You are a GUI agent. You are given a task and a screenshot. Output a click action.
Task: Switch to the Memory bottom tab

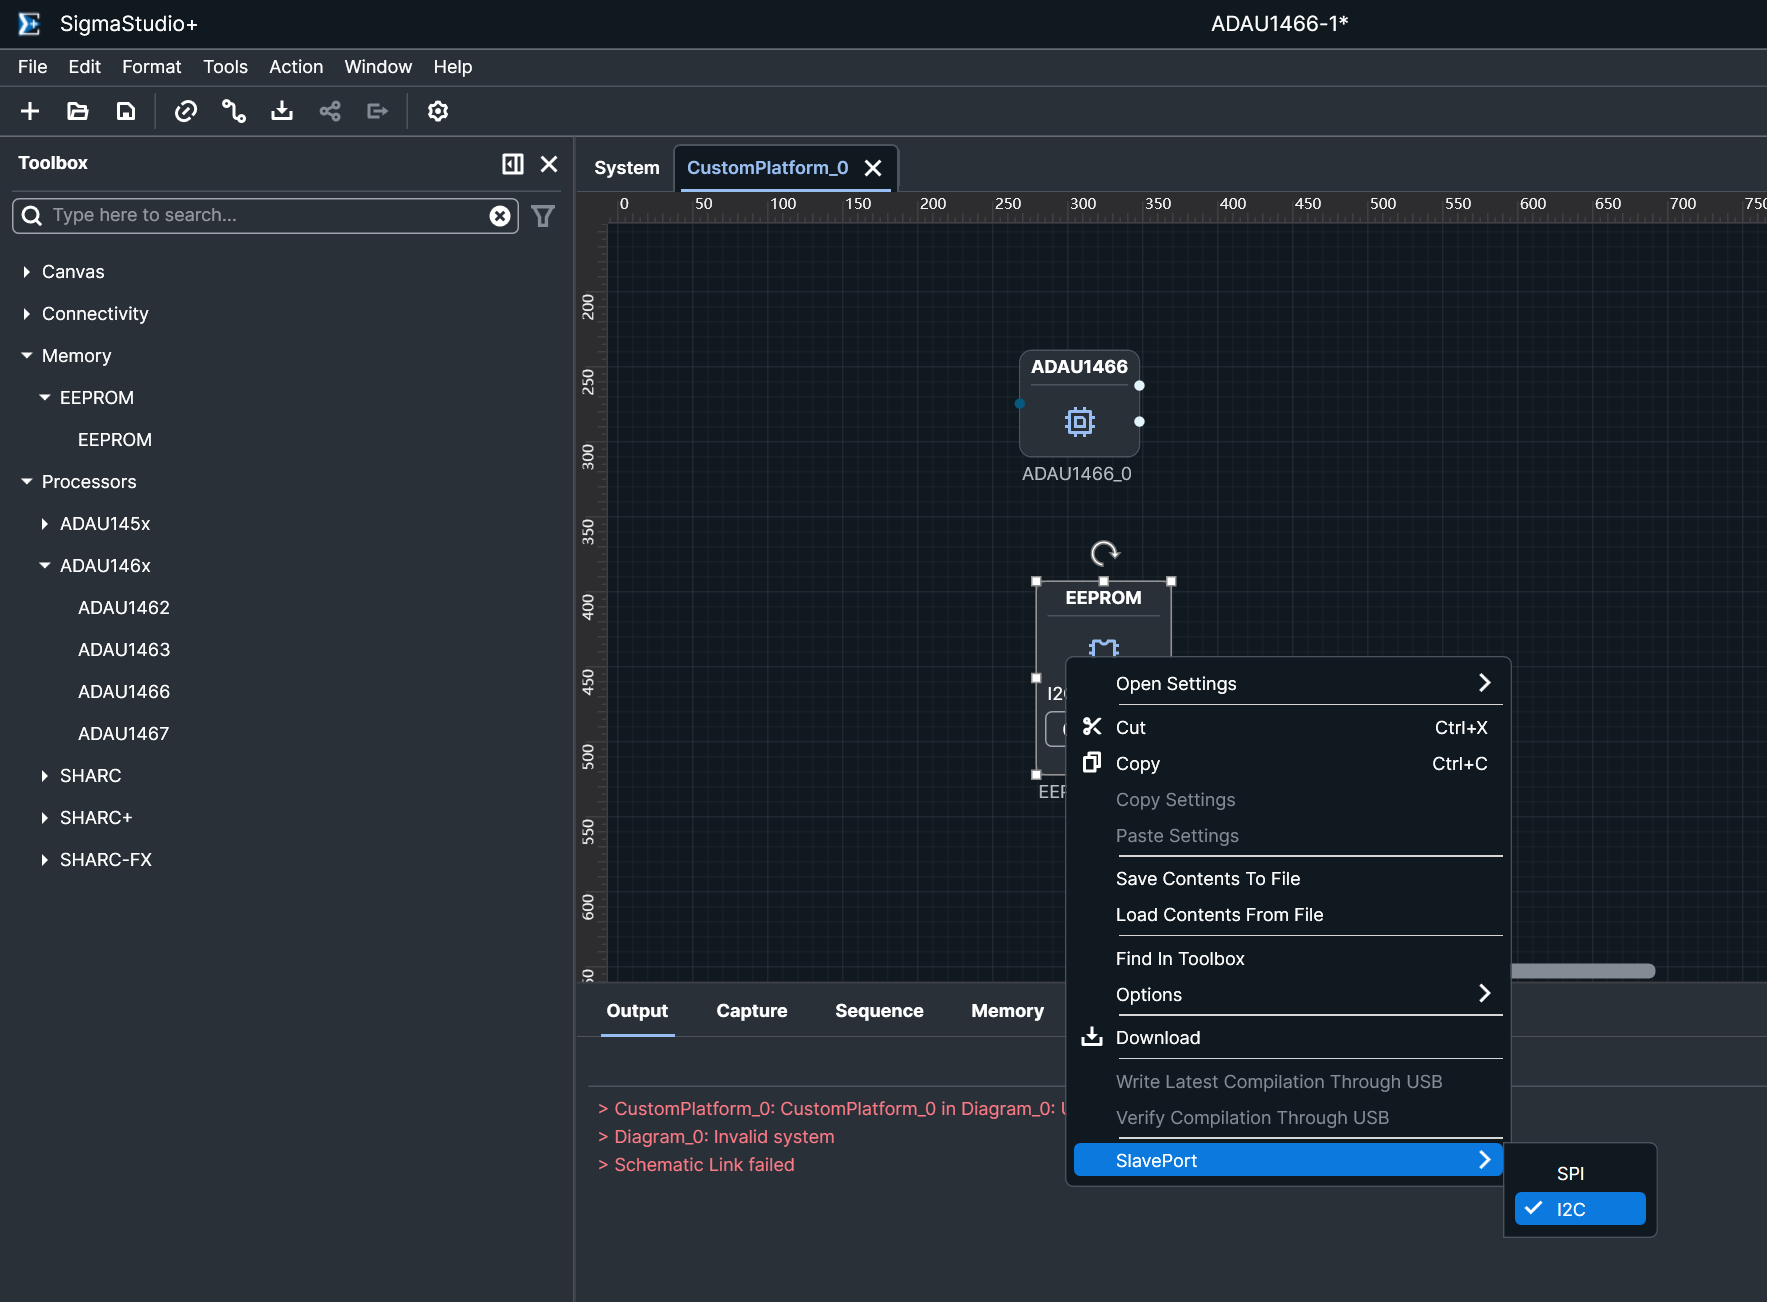point(1008,1011)
